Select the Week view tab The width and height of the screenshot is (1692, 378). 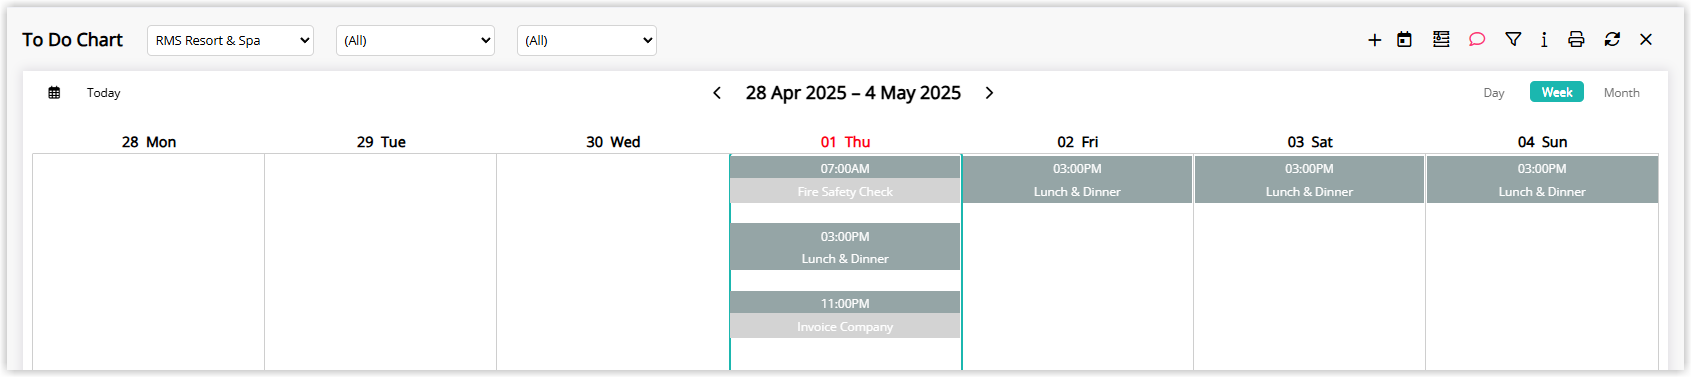(1557, 92)
